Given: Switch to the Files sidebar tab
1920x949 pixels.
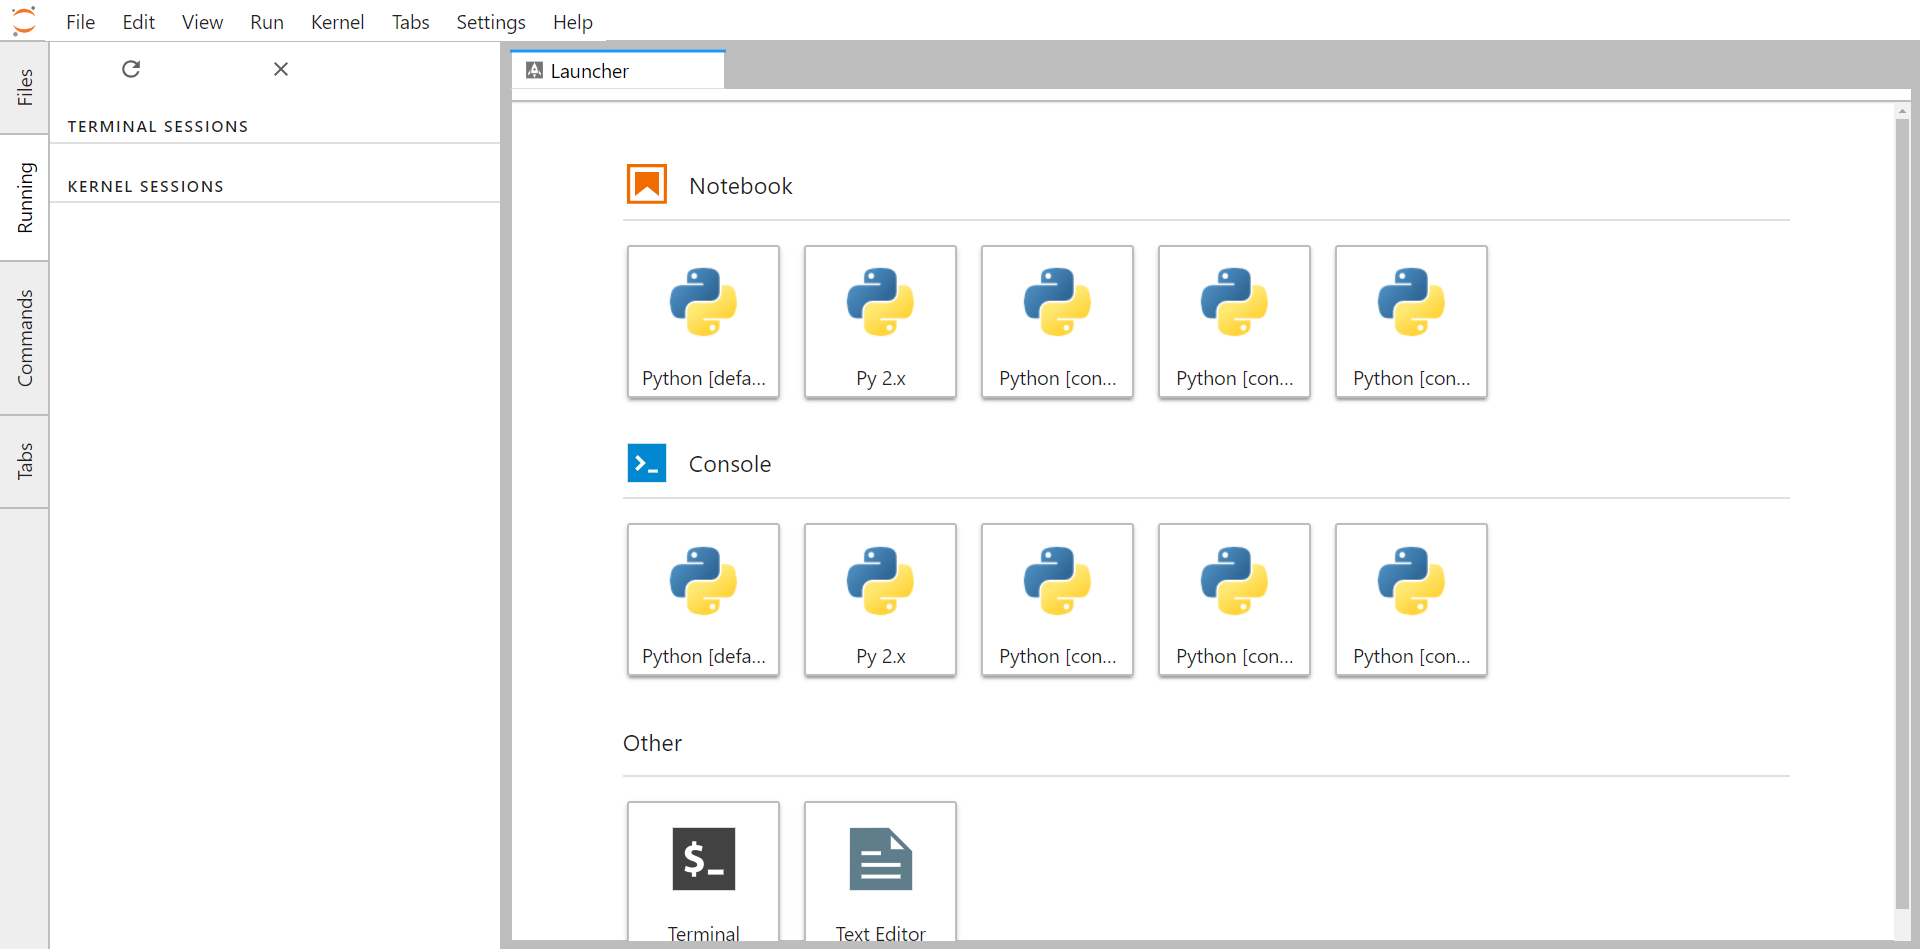Looking at the screenshot, I should tap(24, 87).
